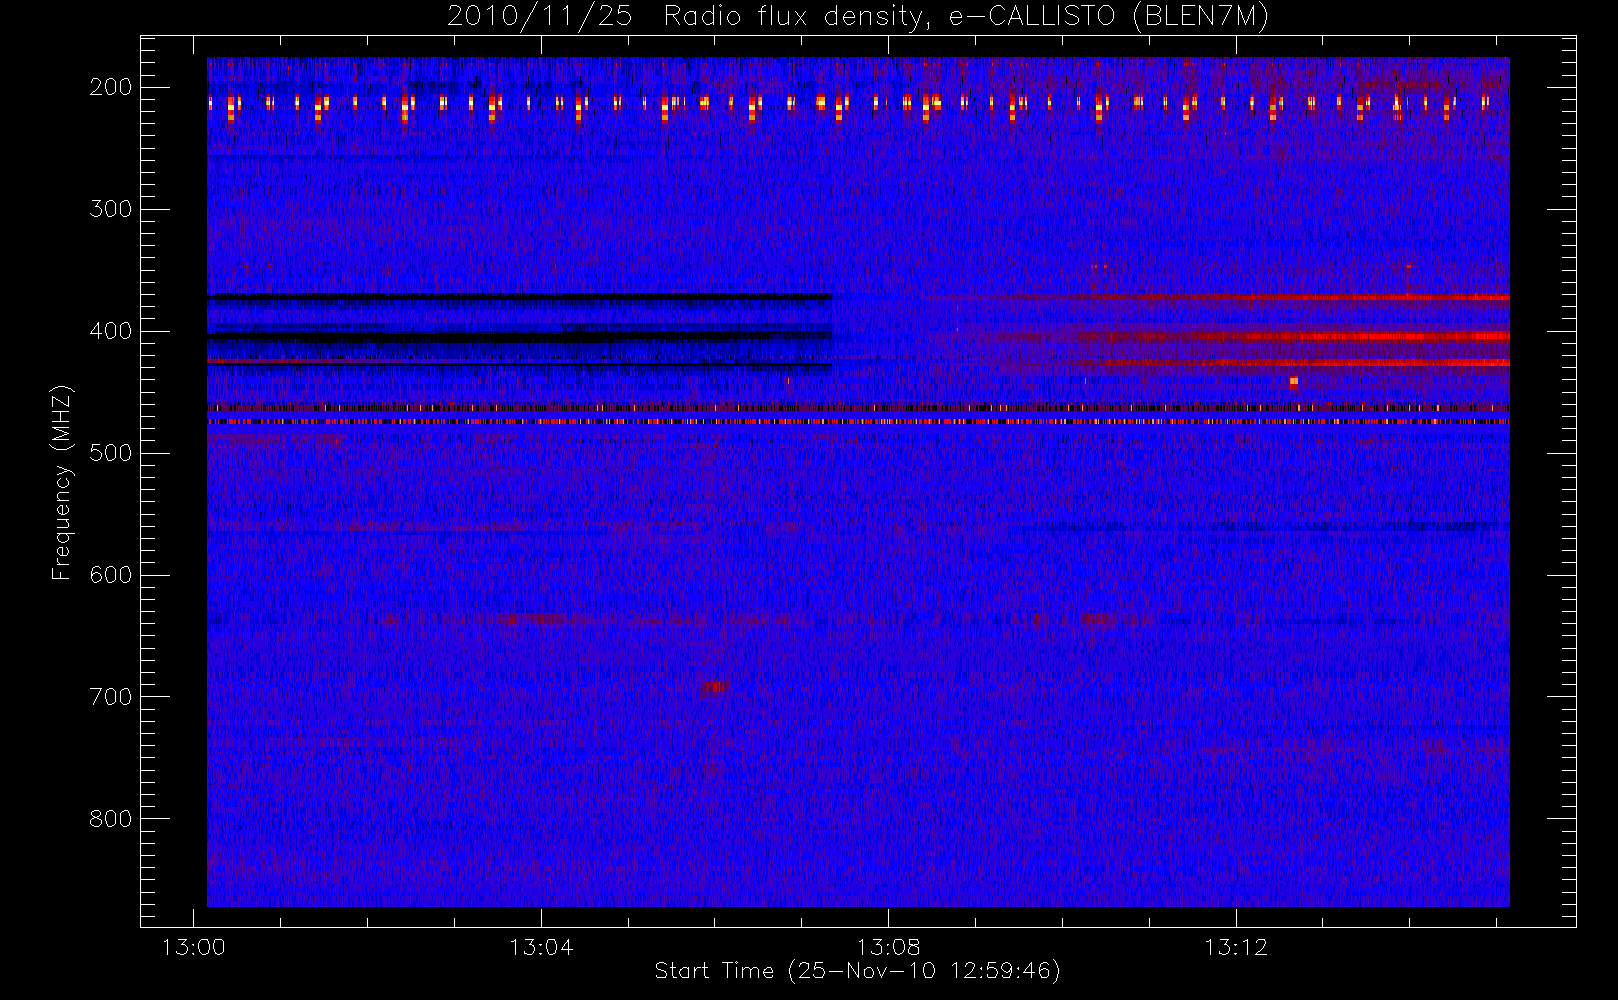Image resolution: width=1618 pixels, height=1000 pixels.
Task: Click the 700 frequency tick label
Action: tap(111, 697)
